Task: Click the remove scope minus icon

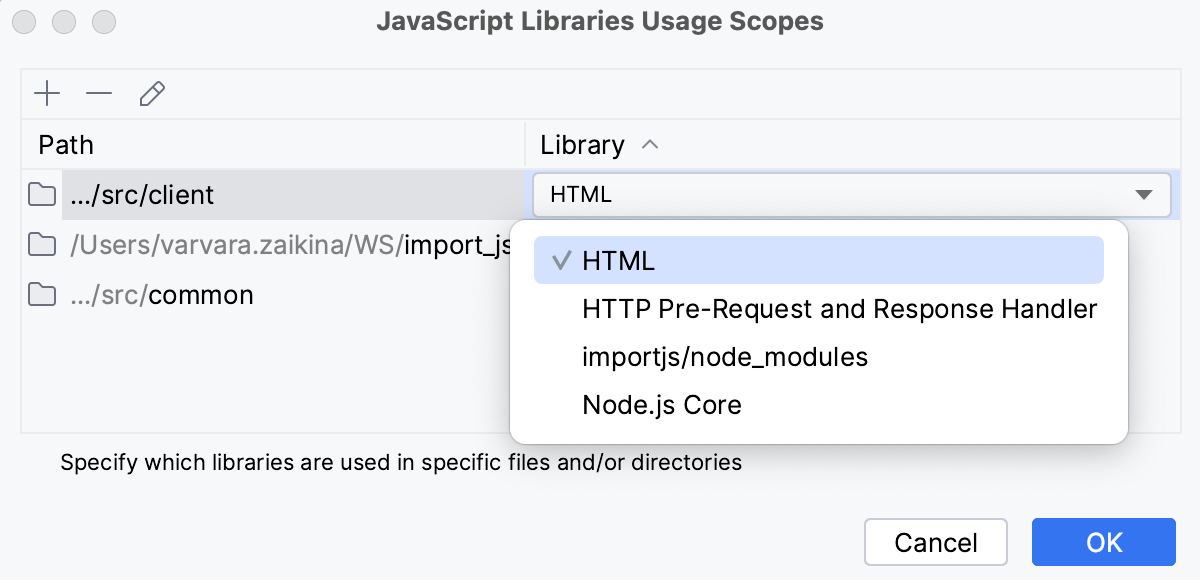Action: [98, 93]
